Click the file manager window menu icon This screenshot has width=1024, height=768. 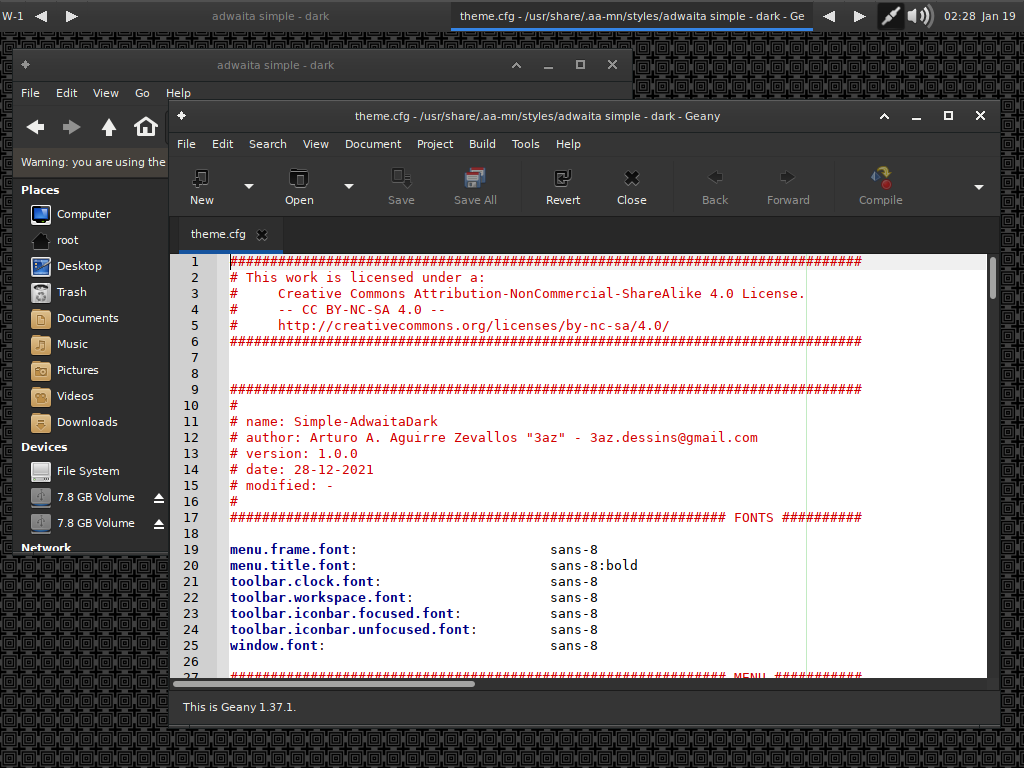point(25,65)
